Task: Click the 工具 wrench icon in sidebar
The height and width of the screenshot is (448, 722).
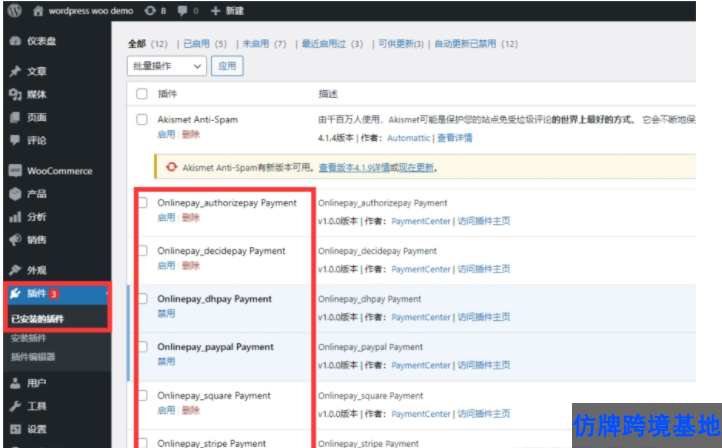Action: 15,406
